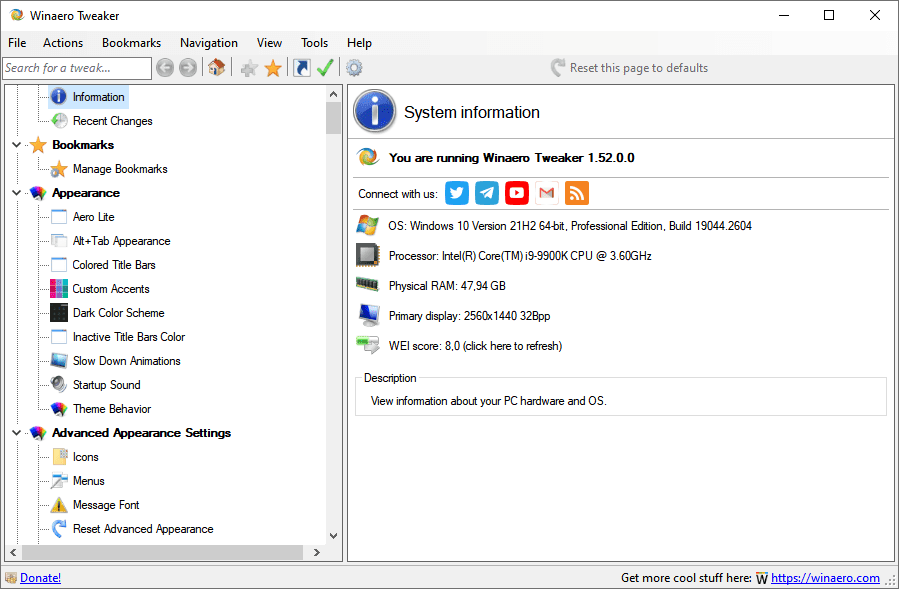Open bookmarks with the gold star toolbar icon

coord(273,68)
